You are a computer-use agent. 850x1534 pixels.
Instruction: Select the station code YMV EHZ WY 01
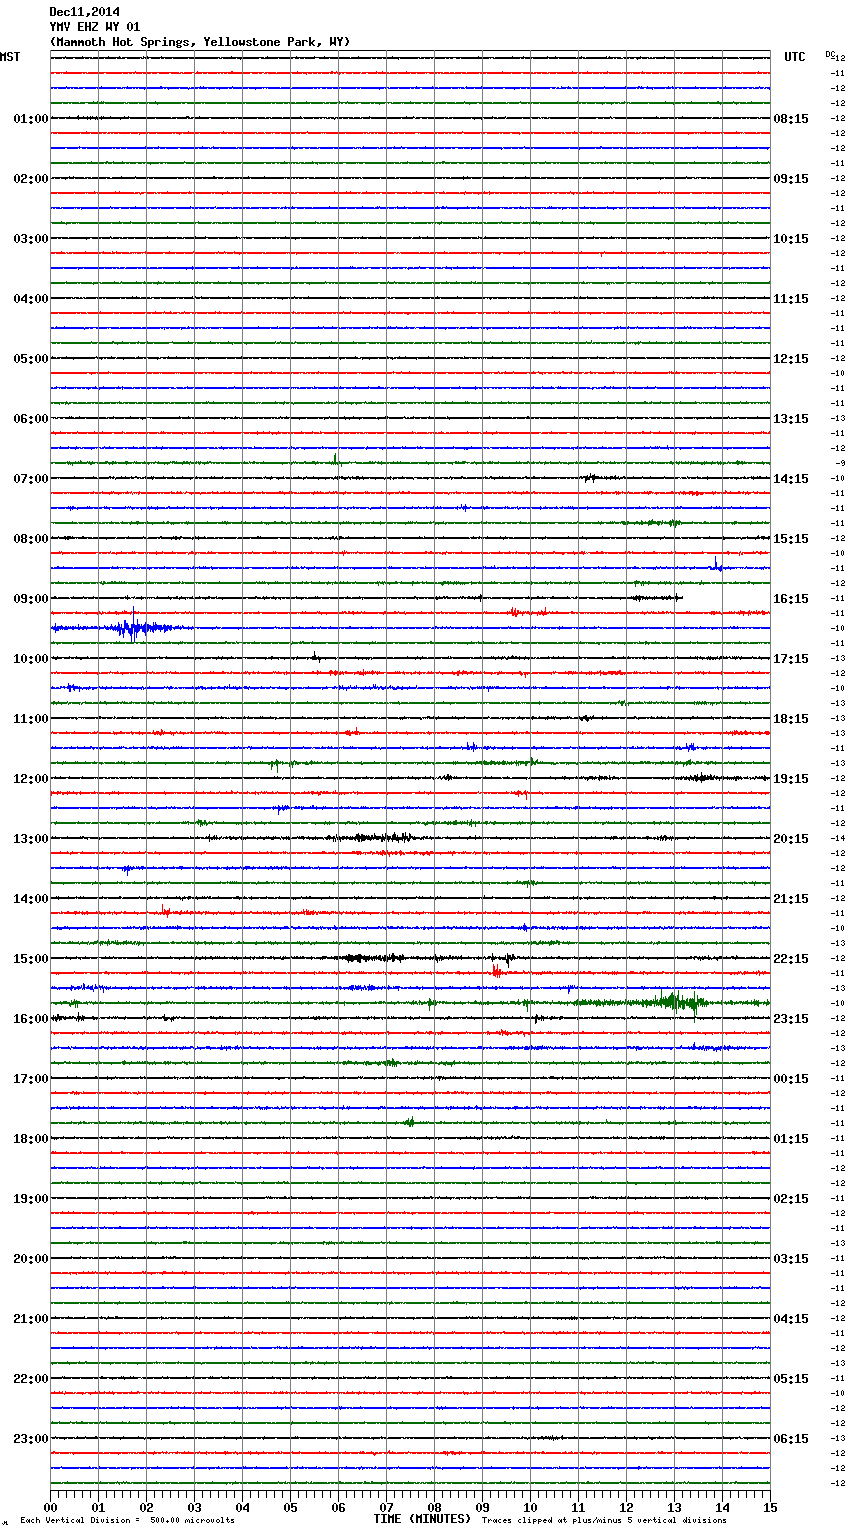(x=95, y=27)
